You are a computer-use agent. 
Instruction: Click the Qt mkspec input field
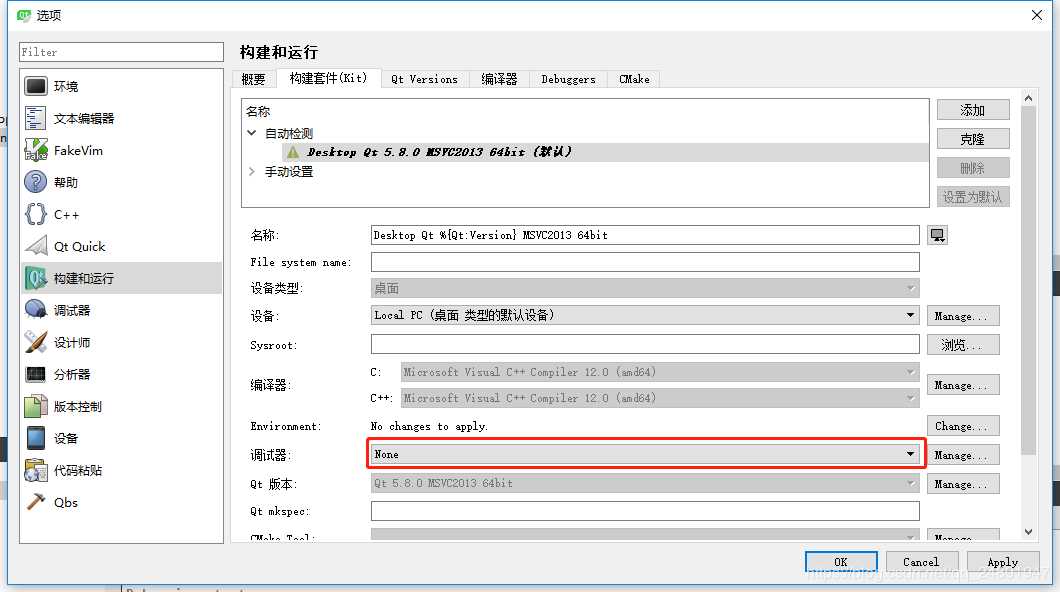645,511
